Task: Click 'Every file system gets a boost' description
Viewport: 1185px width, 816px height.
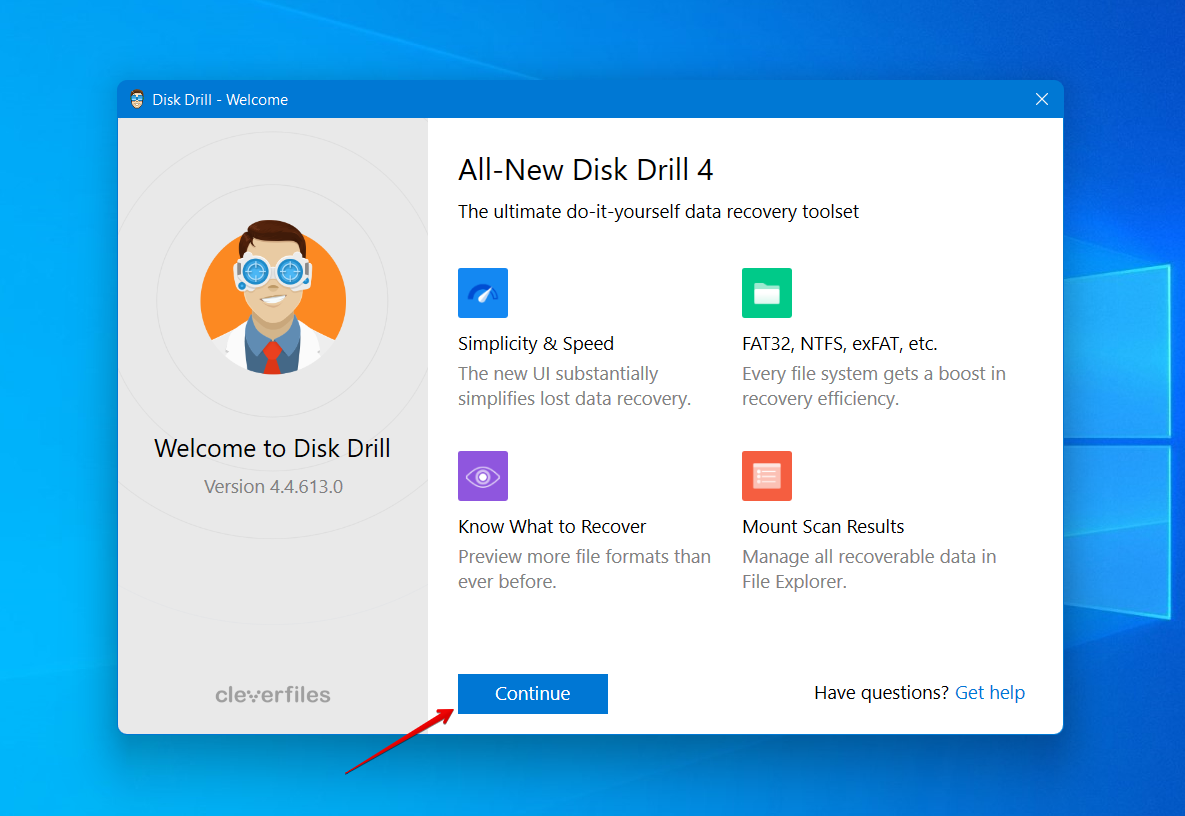Action: pyautogui.click(x=874, y=386)
